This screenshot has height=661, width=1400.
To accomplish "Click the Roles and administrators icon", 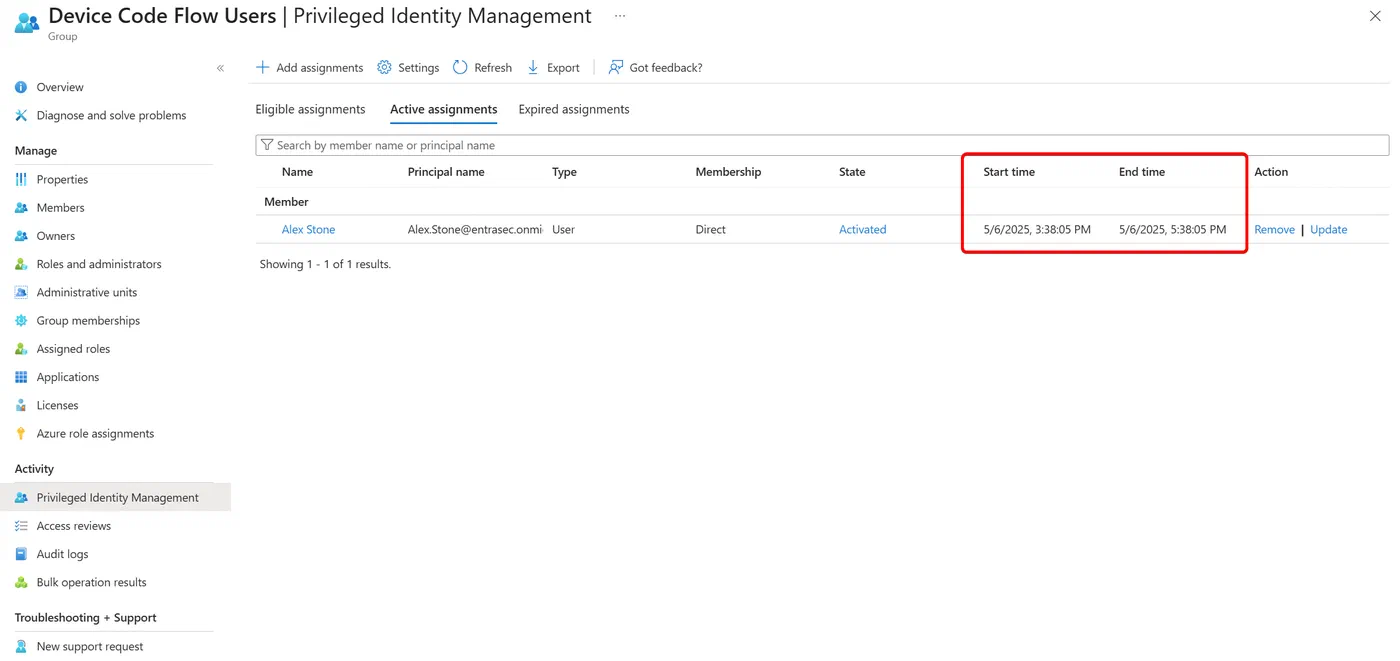I will (21, 264).
